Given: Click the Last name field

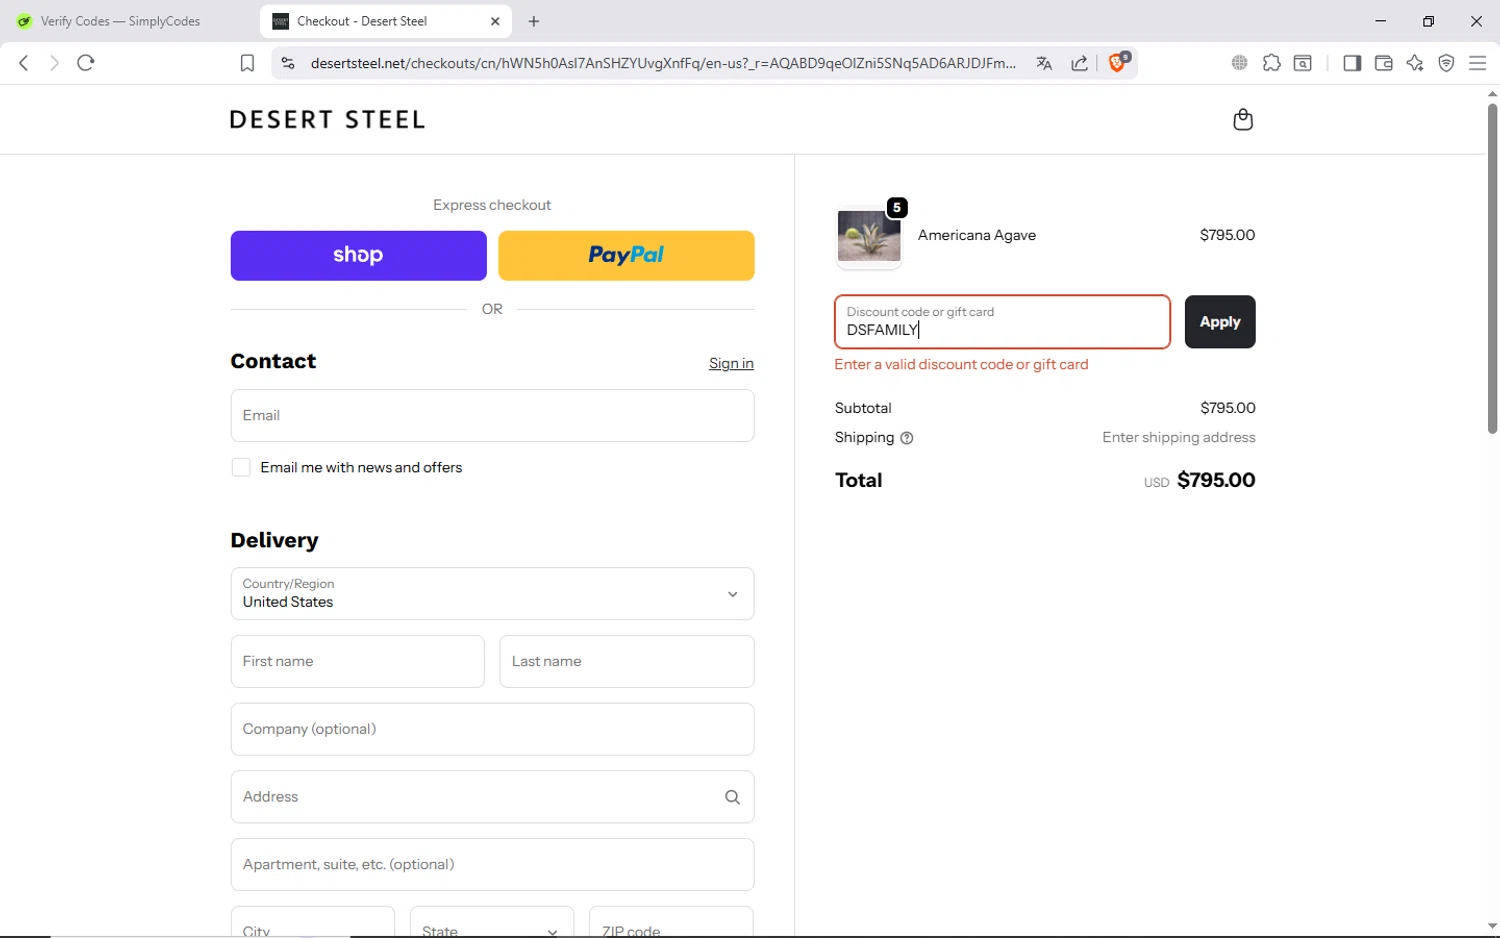Looking at the screenshot, I should (x=627, y=662).
